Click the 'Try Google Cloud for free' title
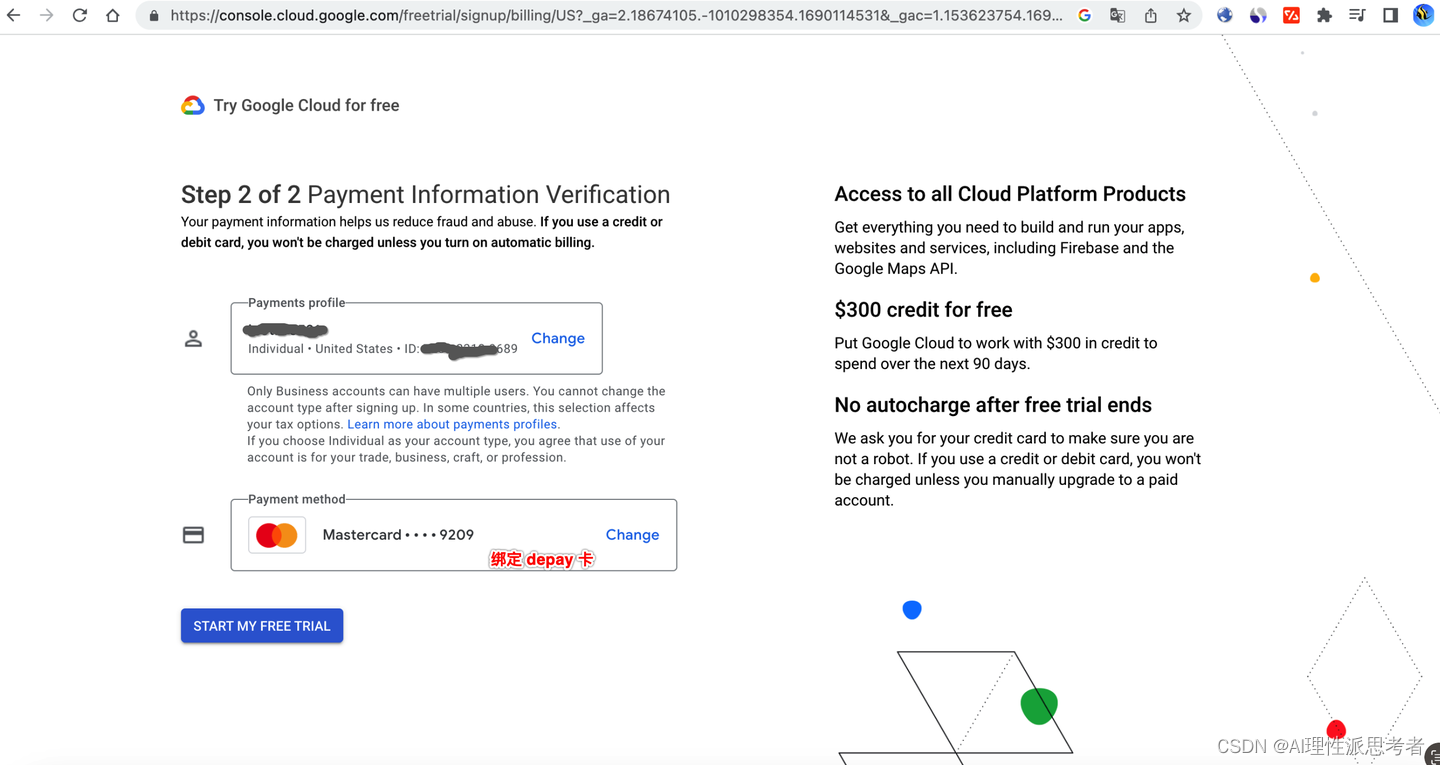 click(306, 106)
